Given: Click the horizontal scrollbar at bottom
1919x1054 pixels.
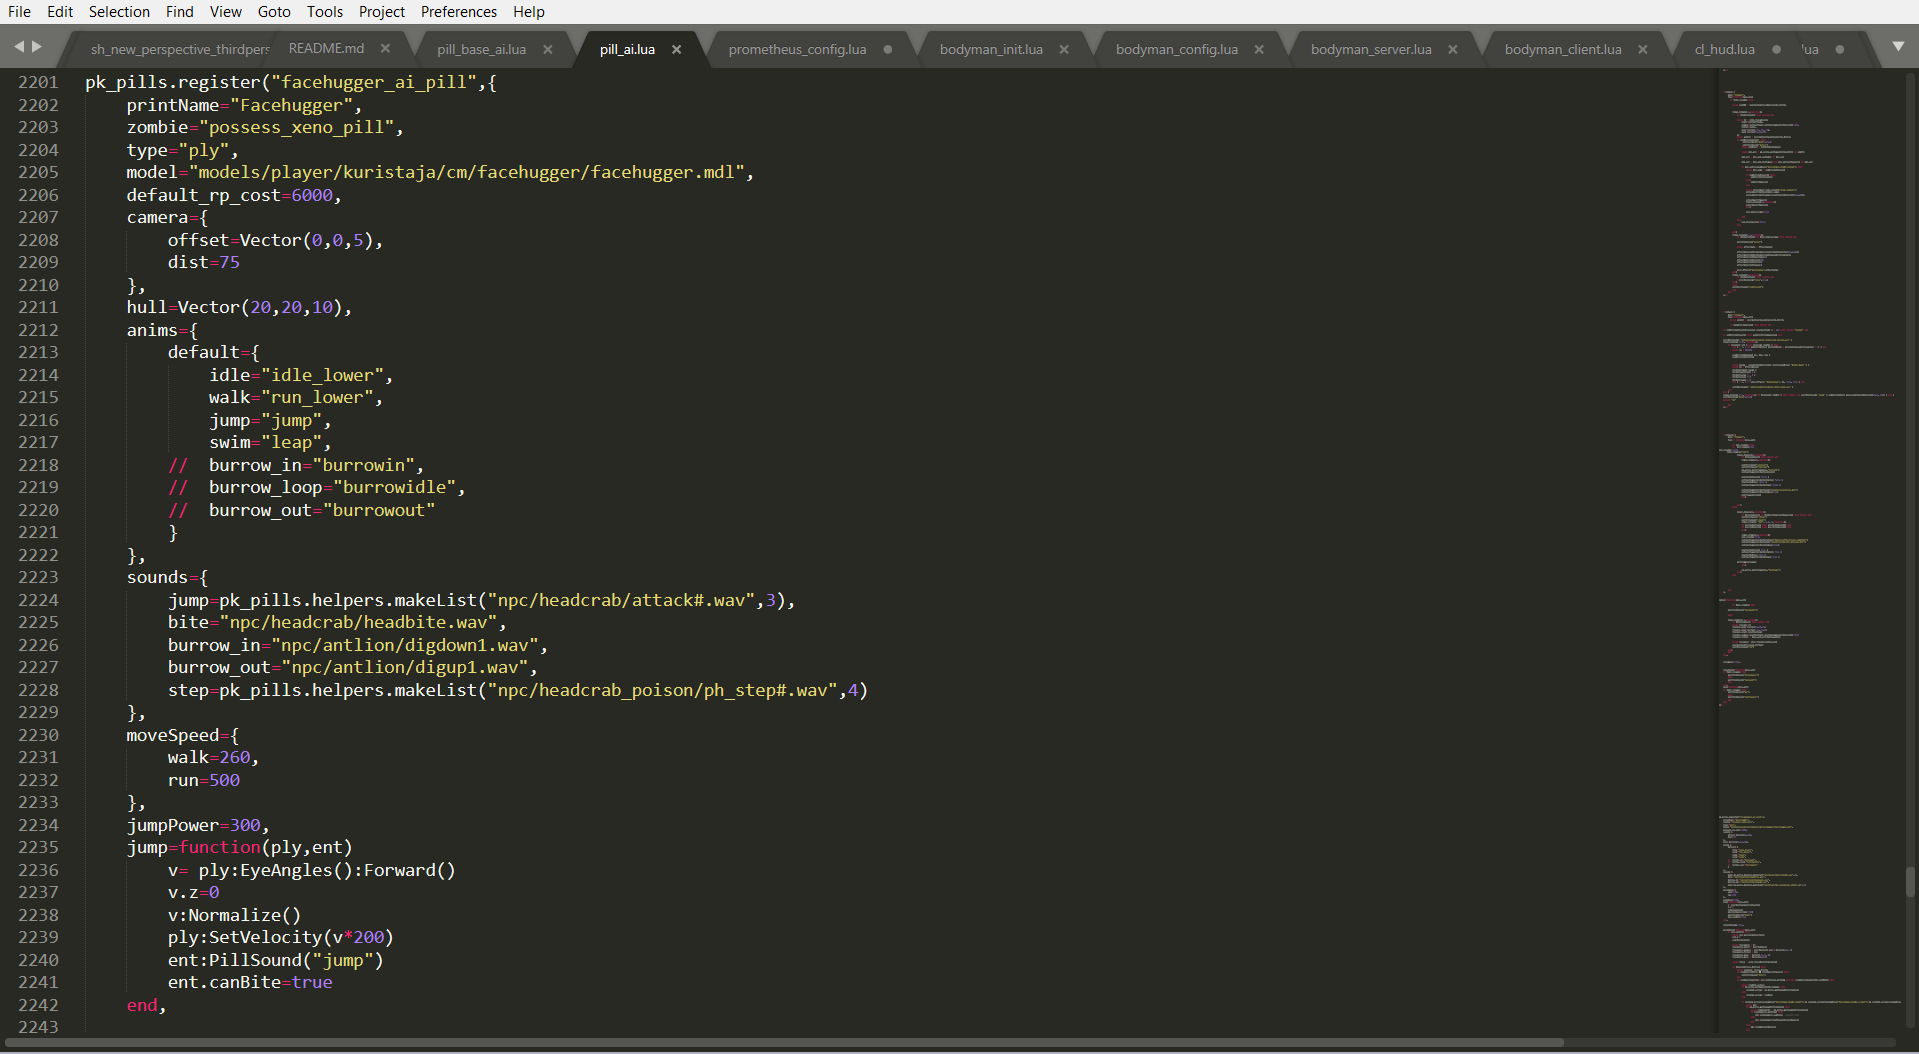Looking at the screenshot, I should (783, 1042).
